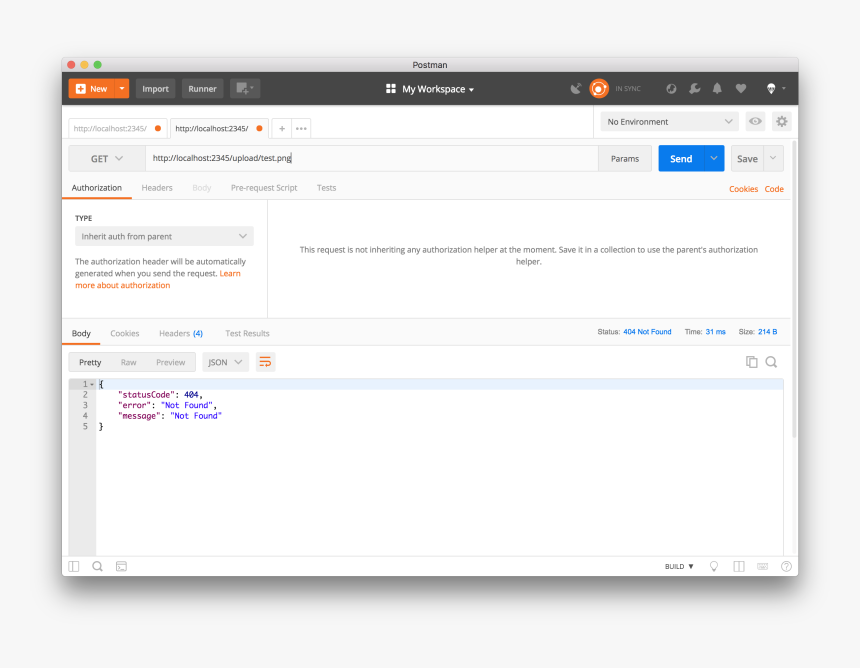Click the Size 214 B value
This screenshot has width=860, height=668.
click(767, 332)
